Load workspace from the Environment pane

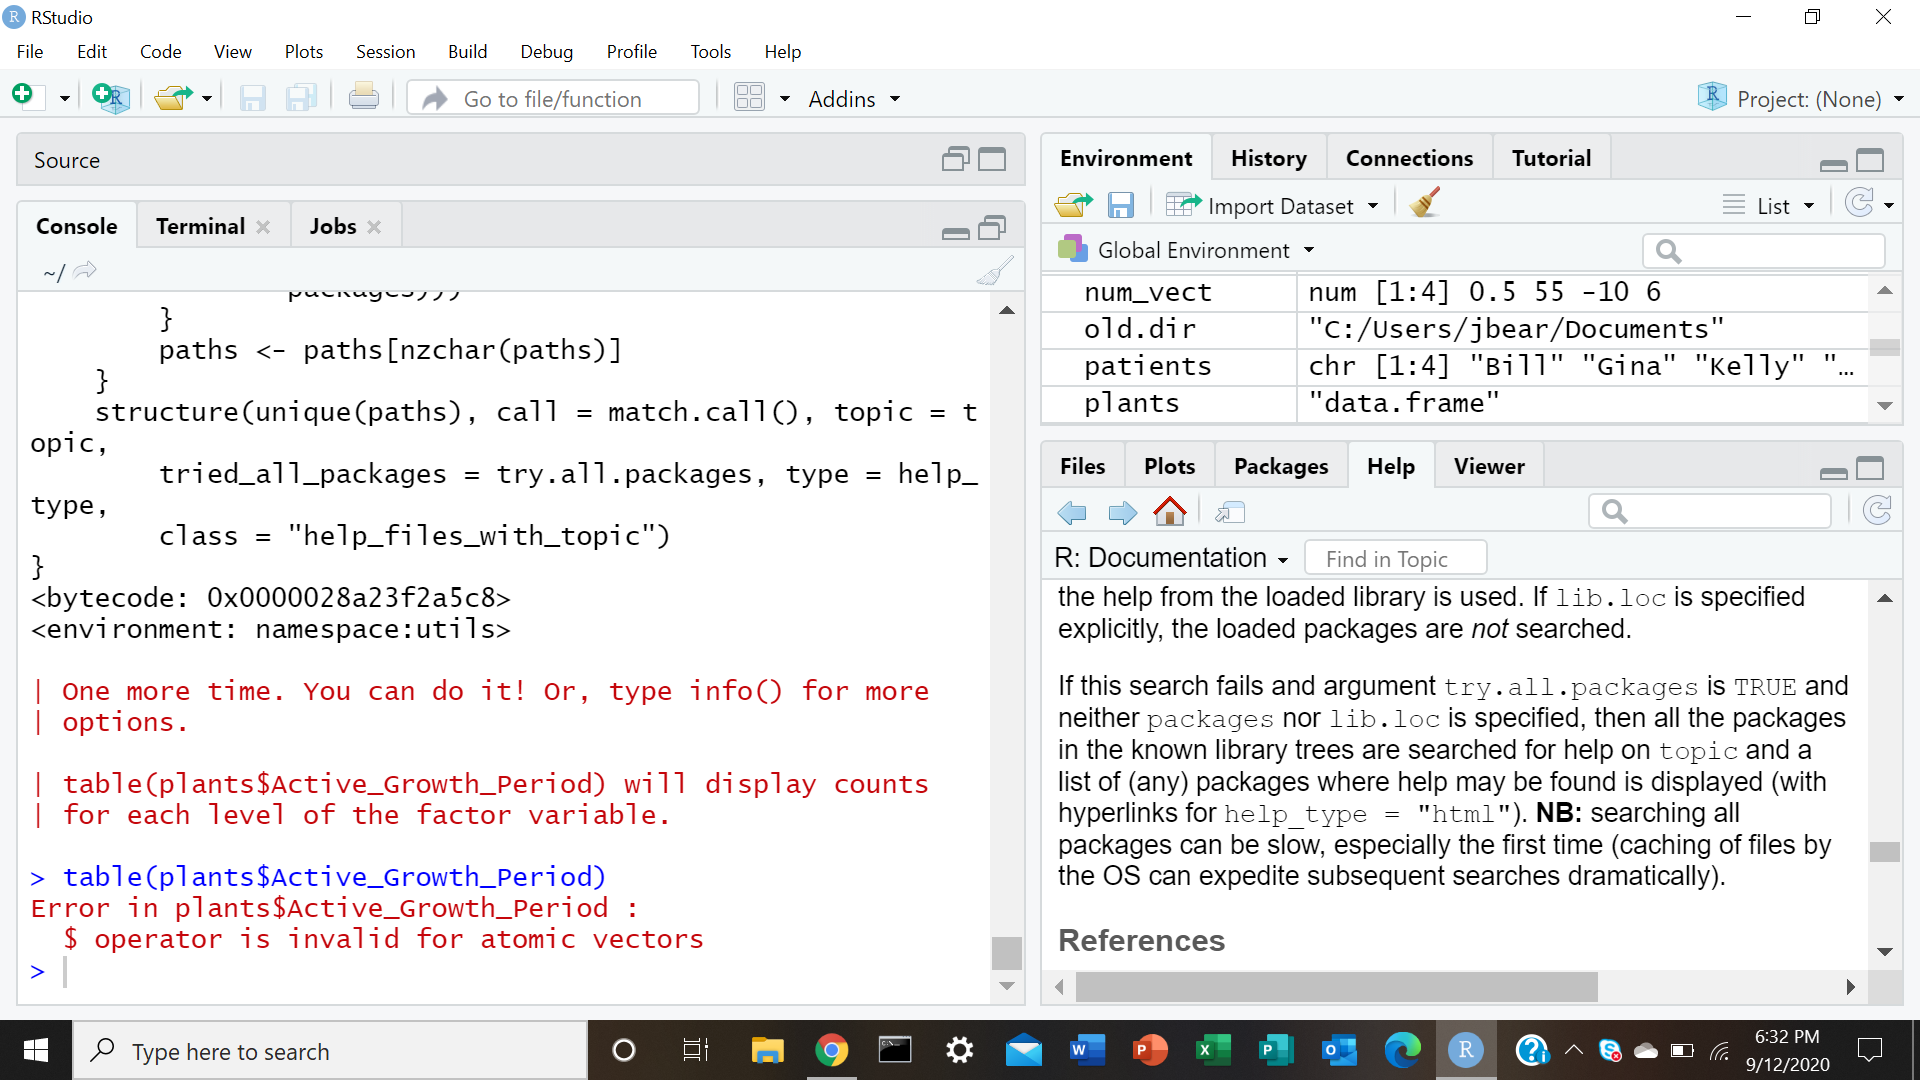coord(1072,204)
